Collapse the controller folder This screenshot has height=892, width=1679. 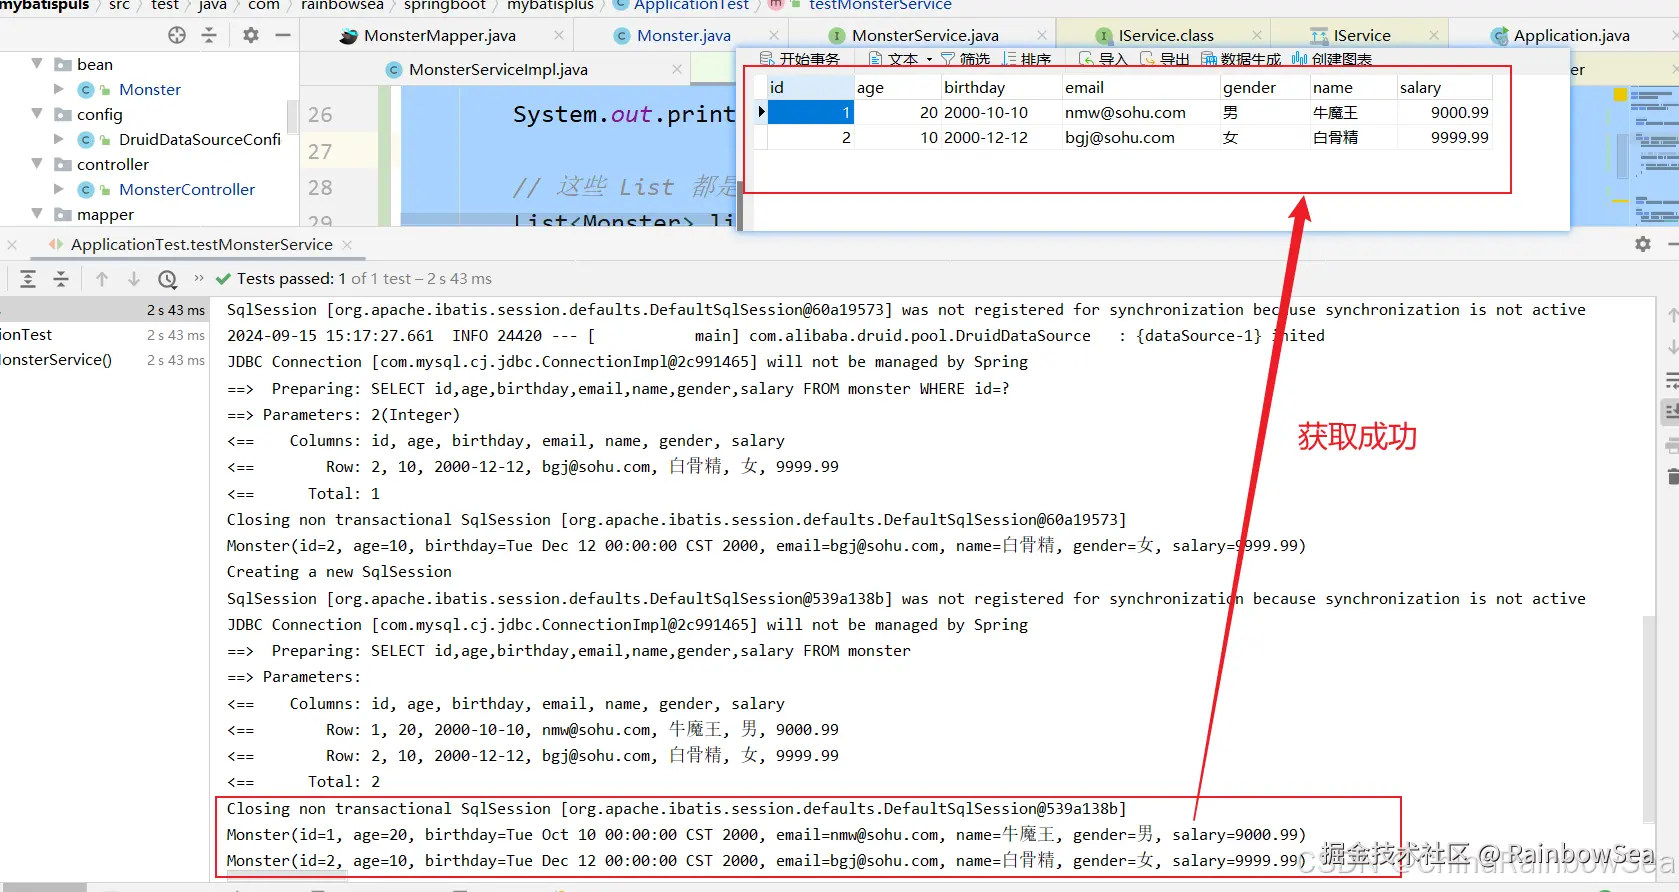pyautogui.click(x=37, y=164)
